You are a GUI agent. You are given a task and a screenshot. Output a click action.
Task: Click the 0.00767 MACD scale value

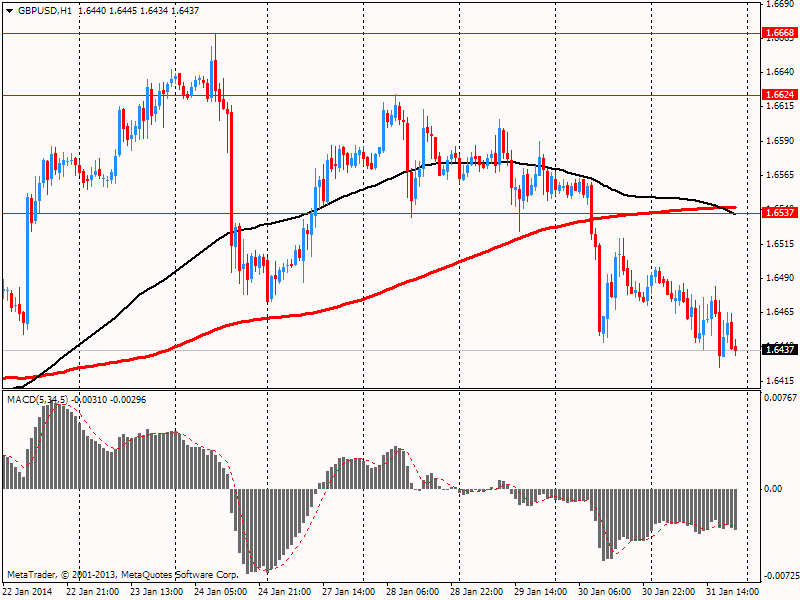780,397
